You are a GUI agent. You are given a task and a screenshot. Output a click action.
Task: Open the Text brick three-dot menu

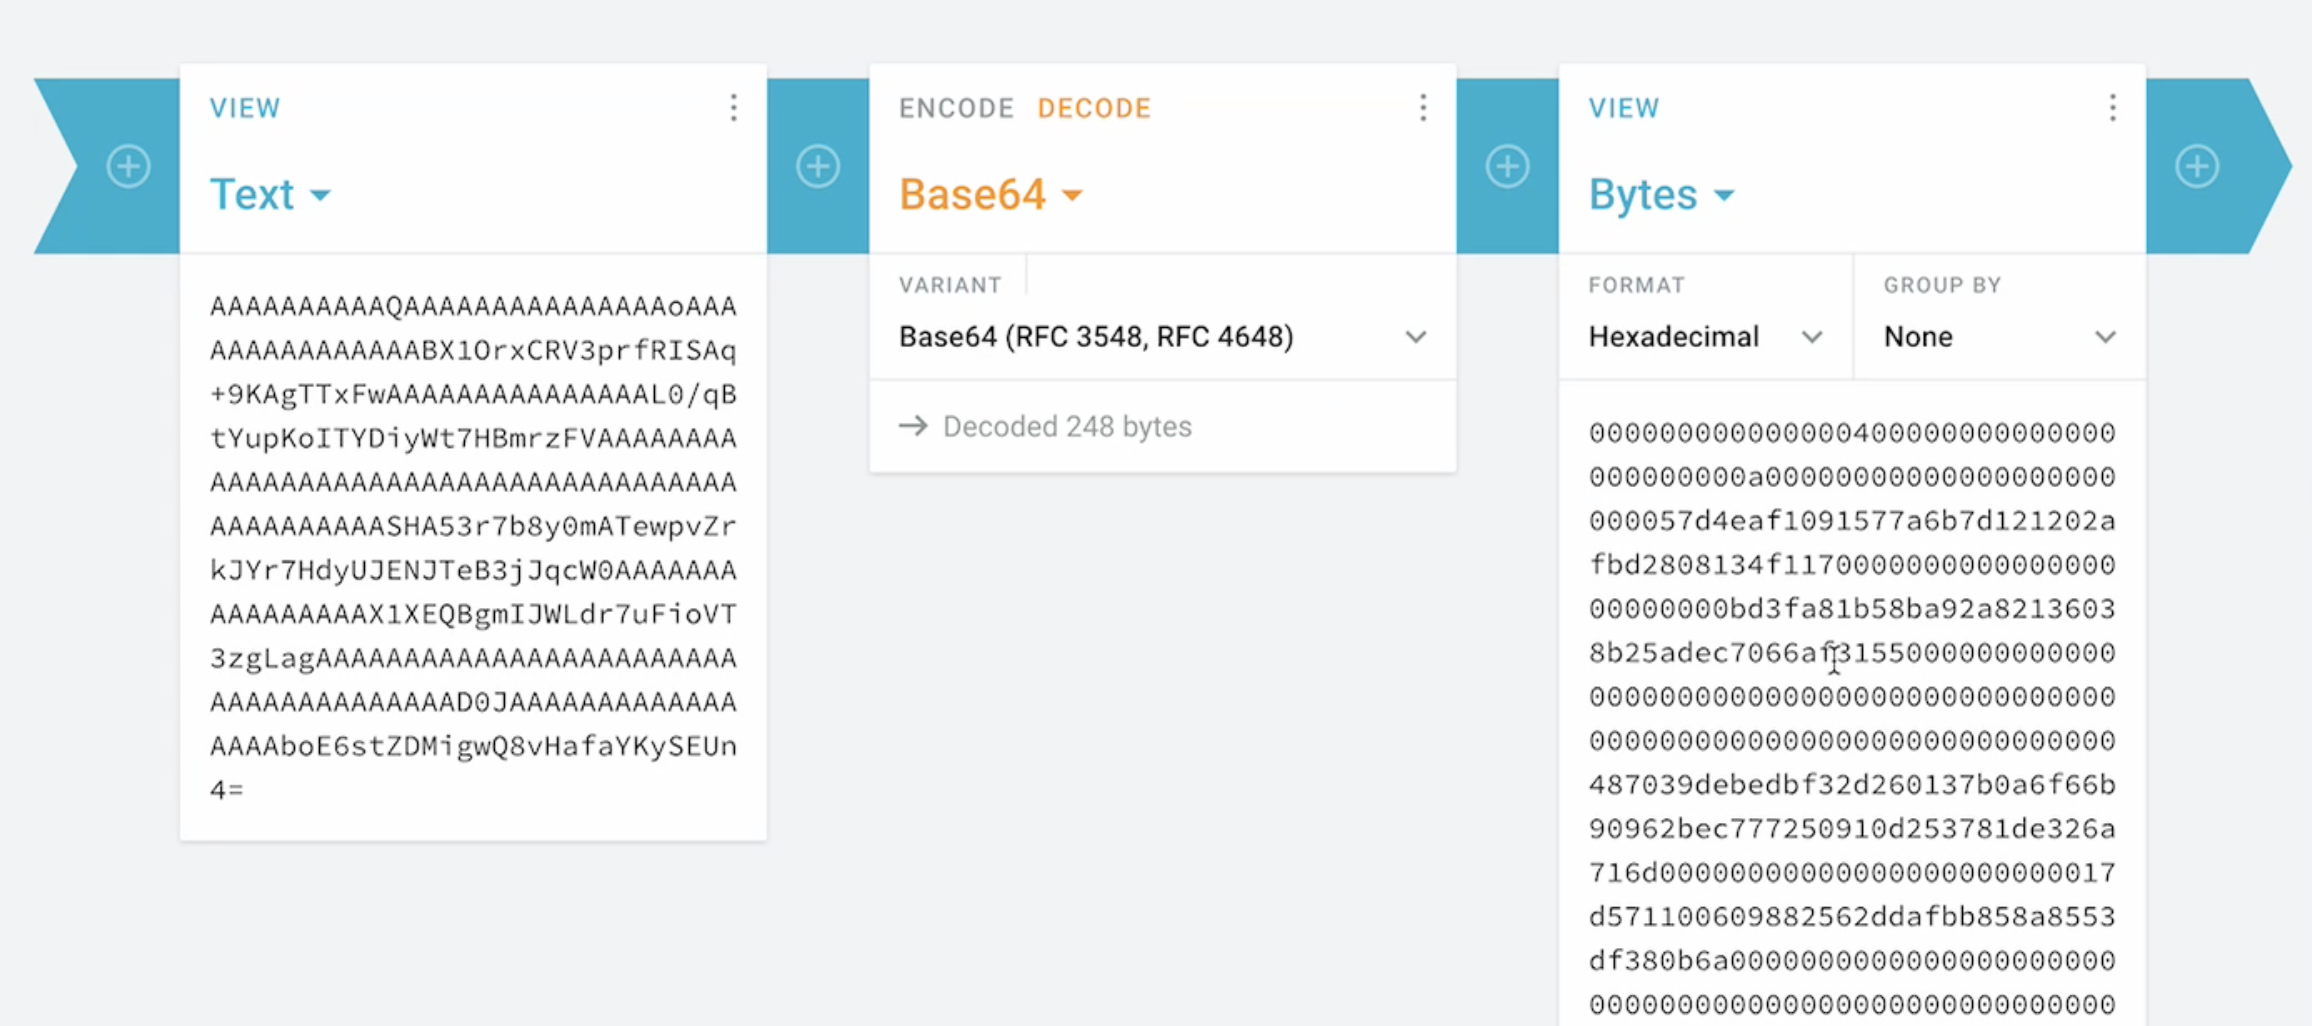(x=733, y=108)
